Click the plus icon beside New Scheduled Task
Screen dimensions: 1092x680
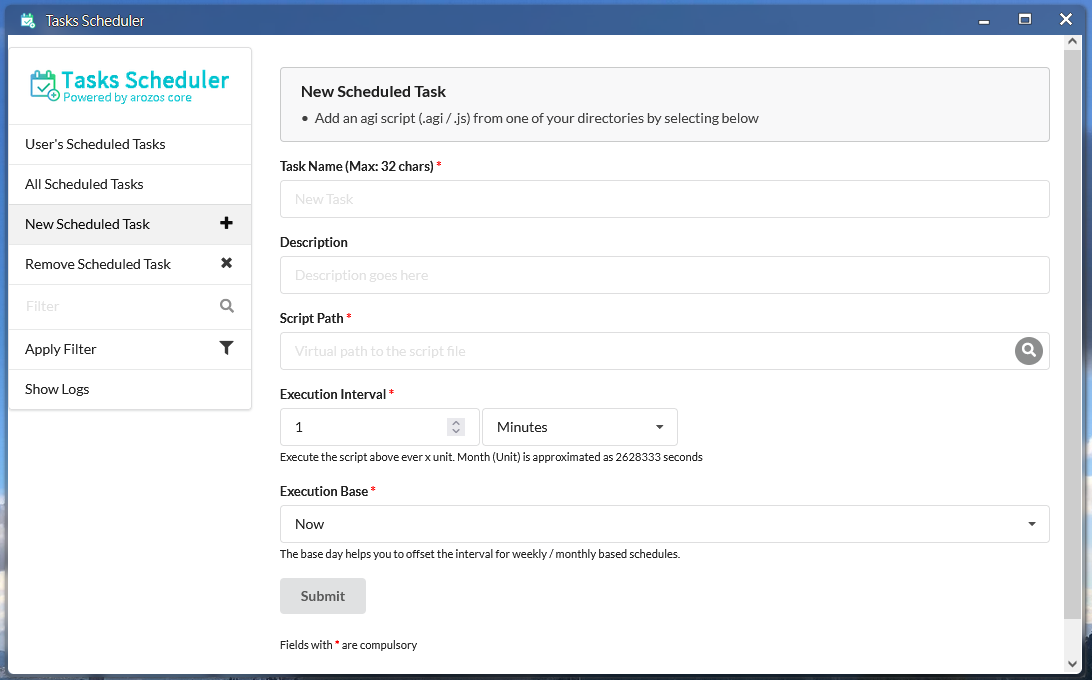click(x=226, y=224)
